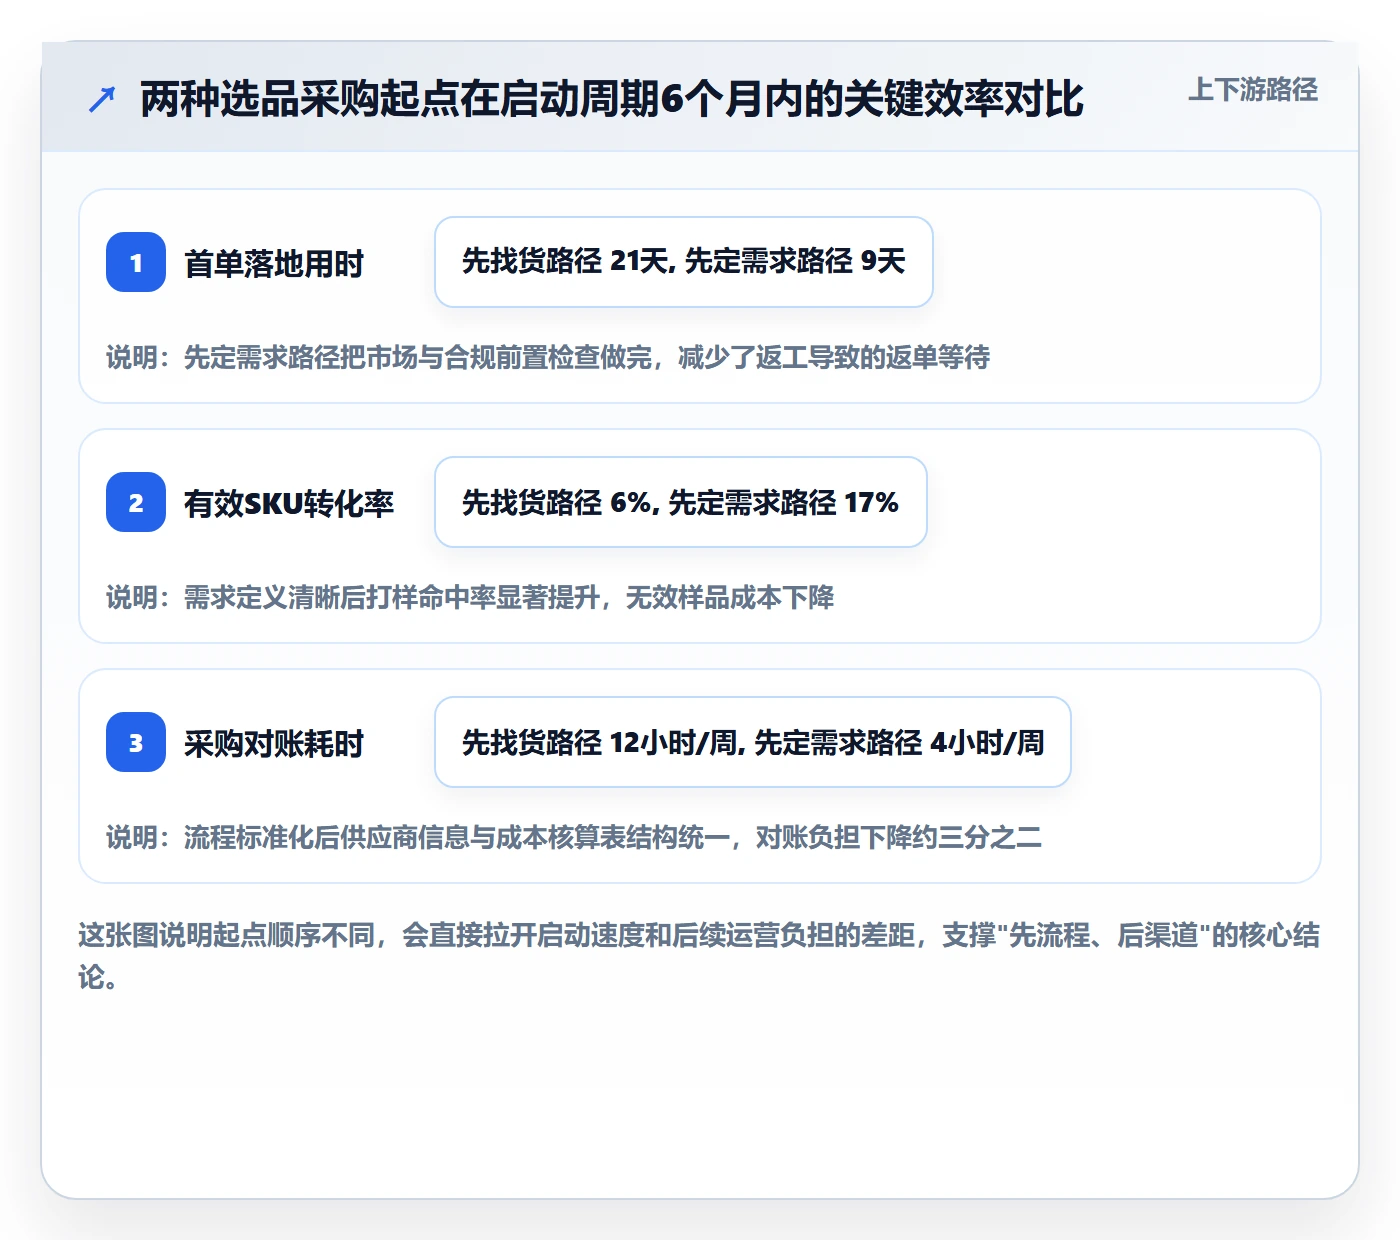This screenshot has height=1240, width=1400.
Task: Click the value box 先找货路径 6%, 先定需求路径 17%
Action: tap(681, 502)
